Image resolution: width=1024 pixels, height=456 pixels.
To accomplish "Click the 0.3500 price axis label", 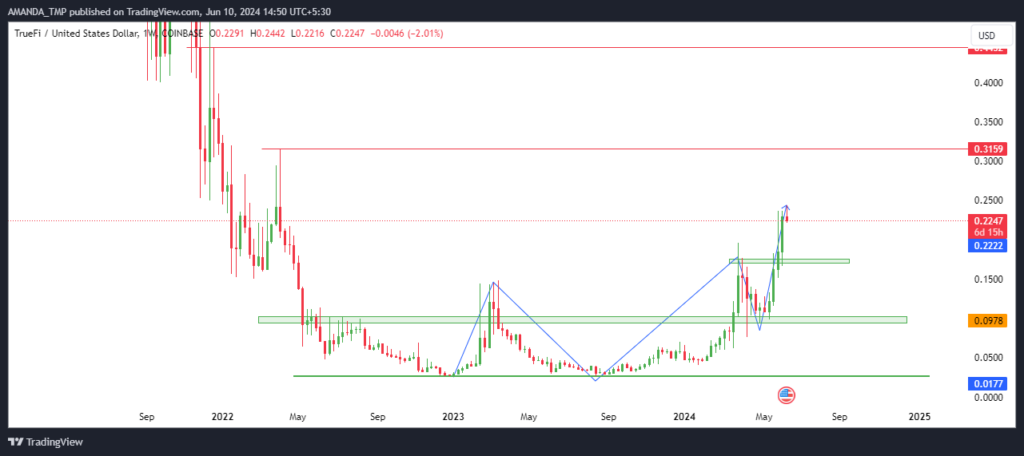I will (988, 122).
